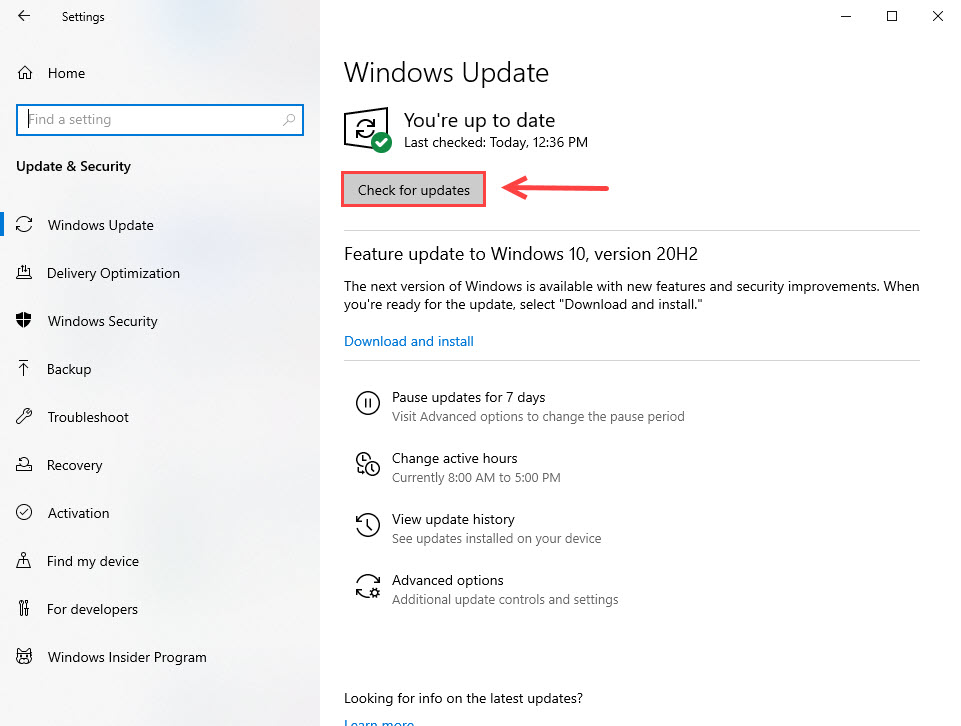Click the For developers icon
Viewport: 961px width, 726px height.
point(25,609)
